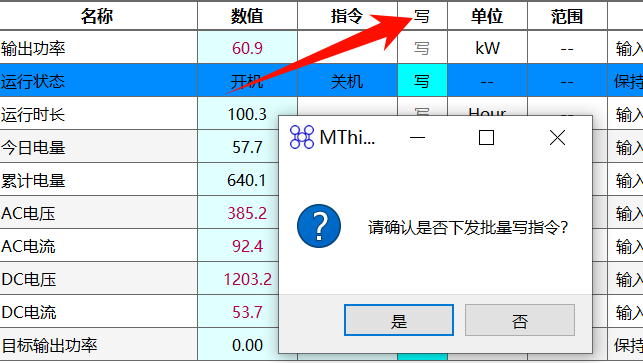Minimize the MThings dialog window
The height and width of the screenshot is (363, 643).
(x=417, y=138)
